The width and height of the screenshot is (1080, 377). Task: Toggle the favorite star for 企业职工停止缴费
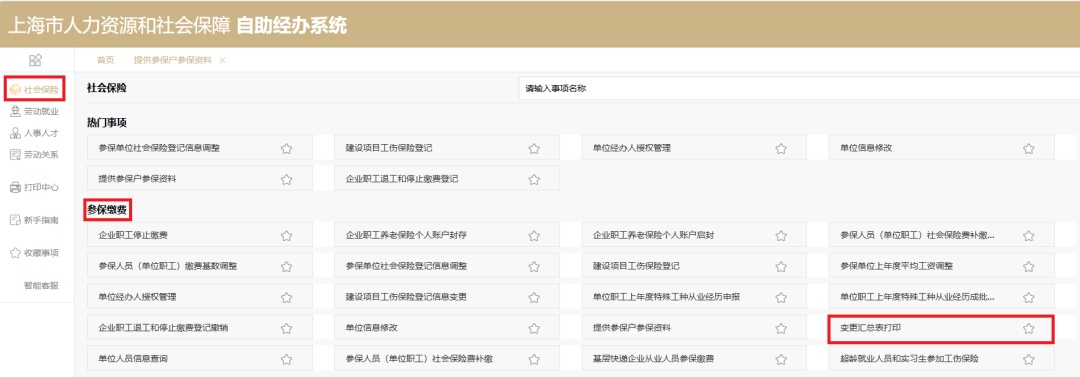click(x=287, y=236)
